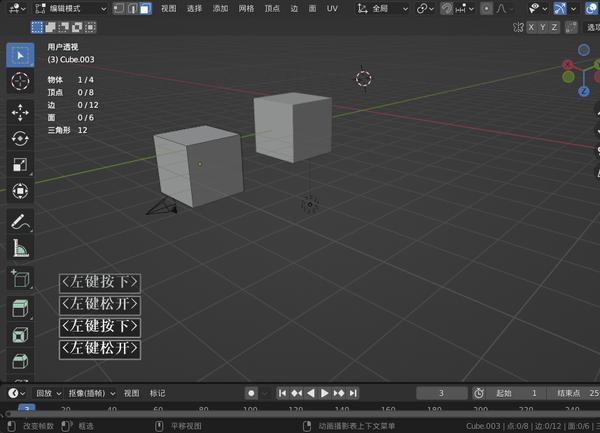Toggle viewport overlays display
600x433 pixels.
592,8
